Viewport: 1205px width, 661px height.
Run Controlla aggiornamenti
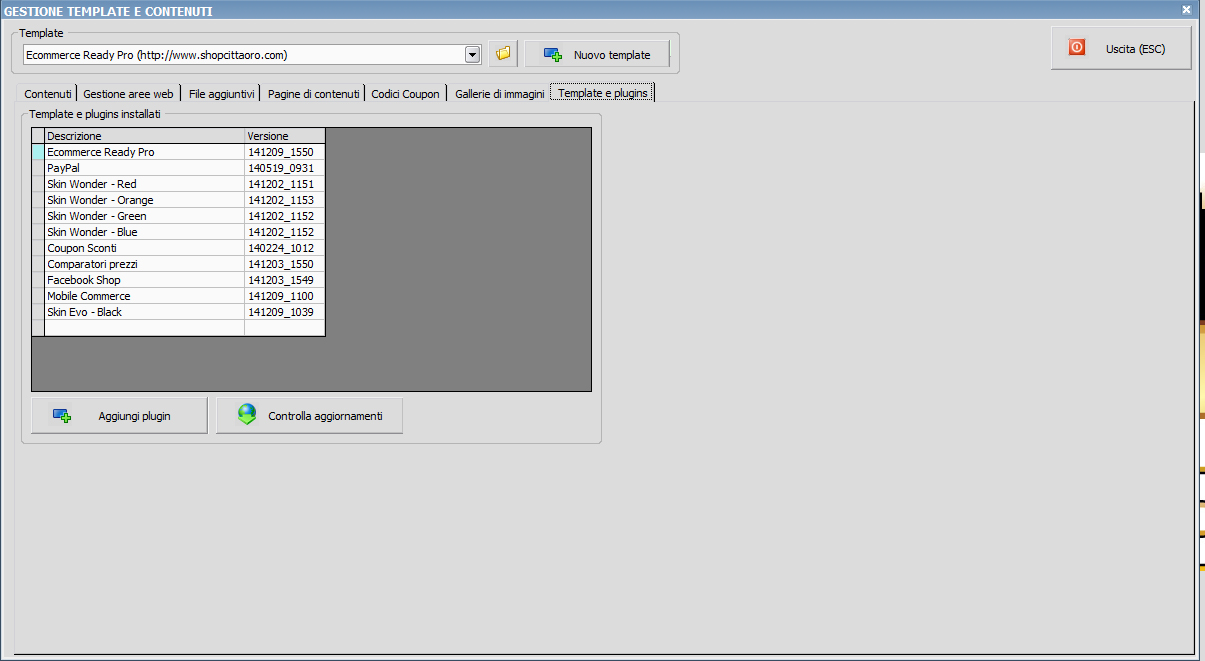309,415
